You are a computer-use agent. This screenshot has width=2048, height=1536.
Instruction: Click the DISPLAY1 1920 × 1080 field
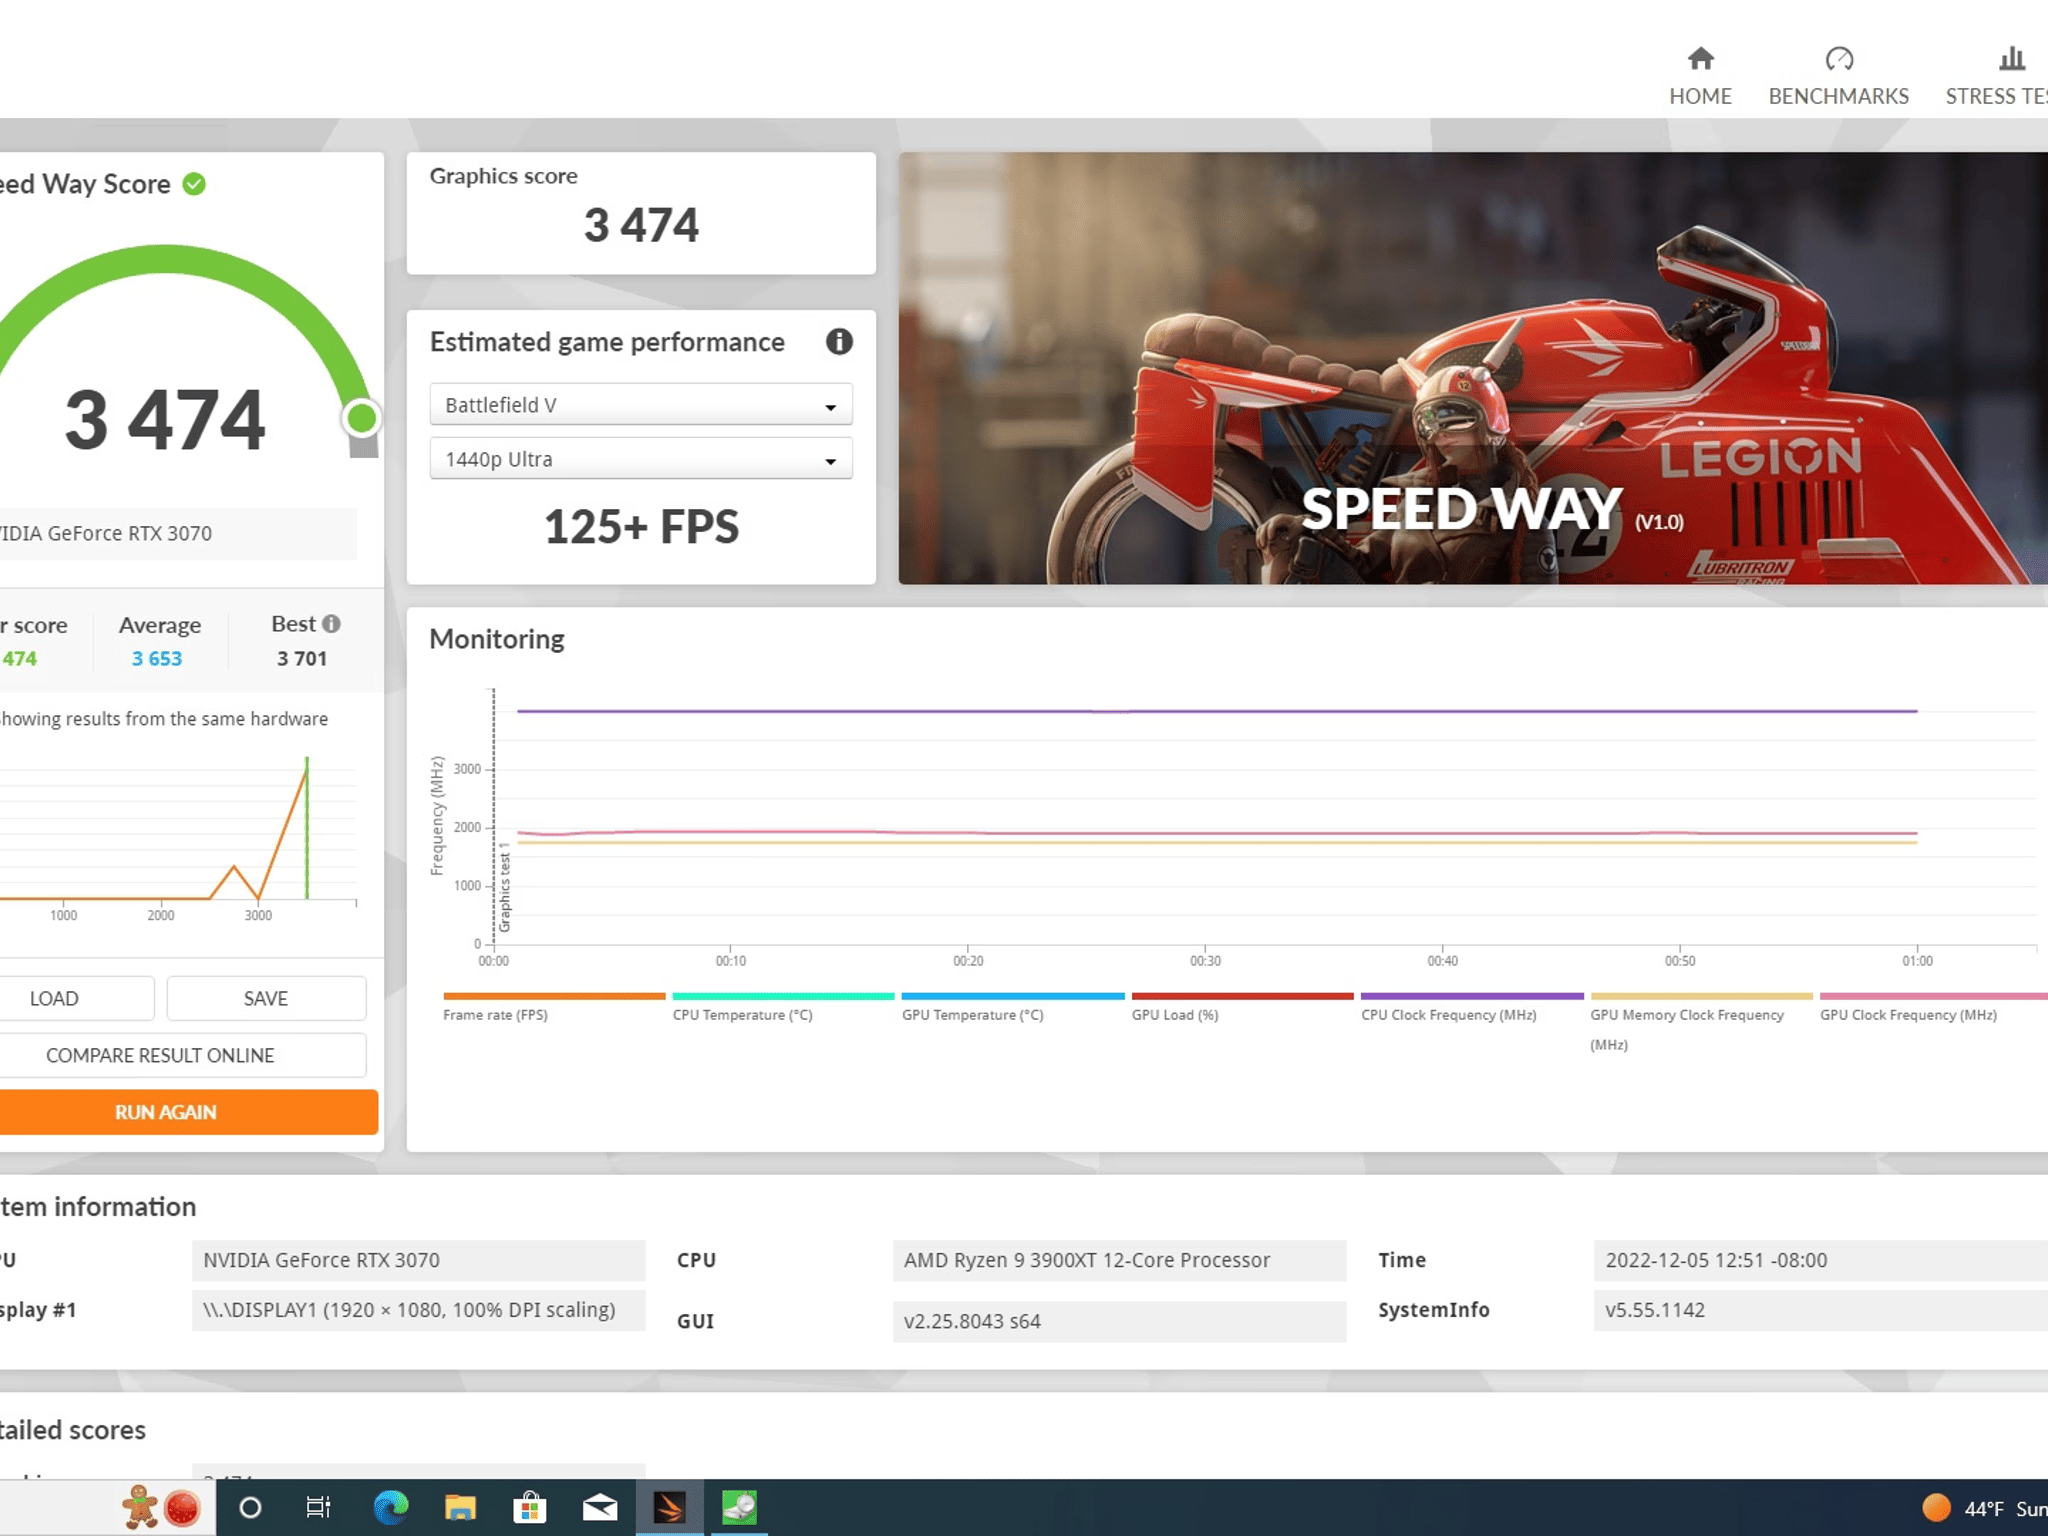[x=418, y=1310]
